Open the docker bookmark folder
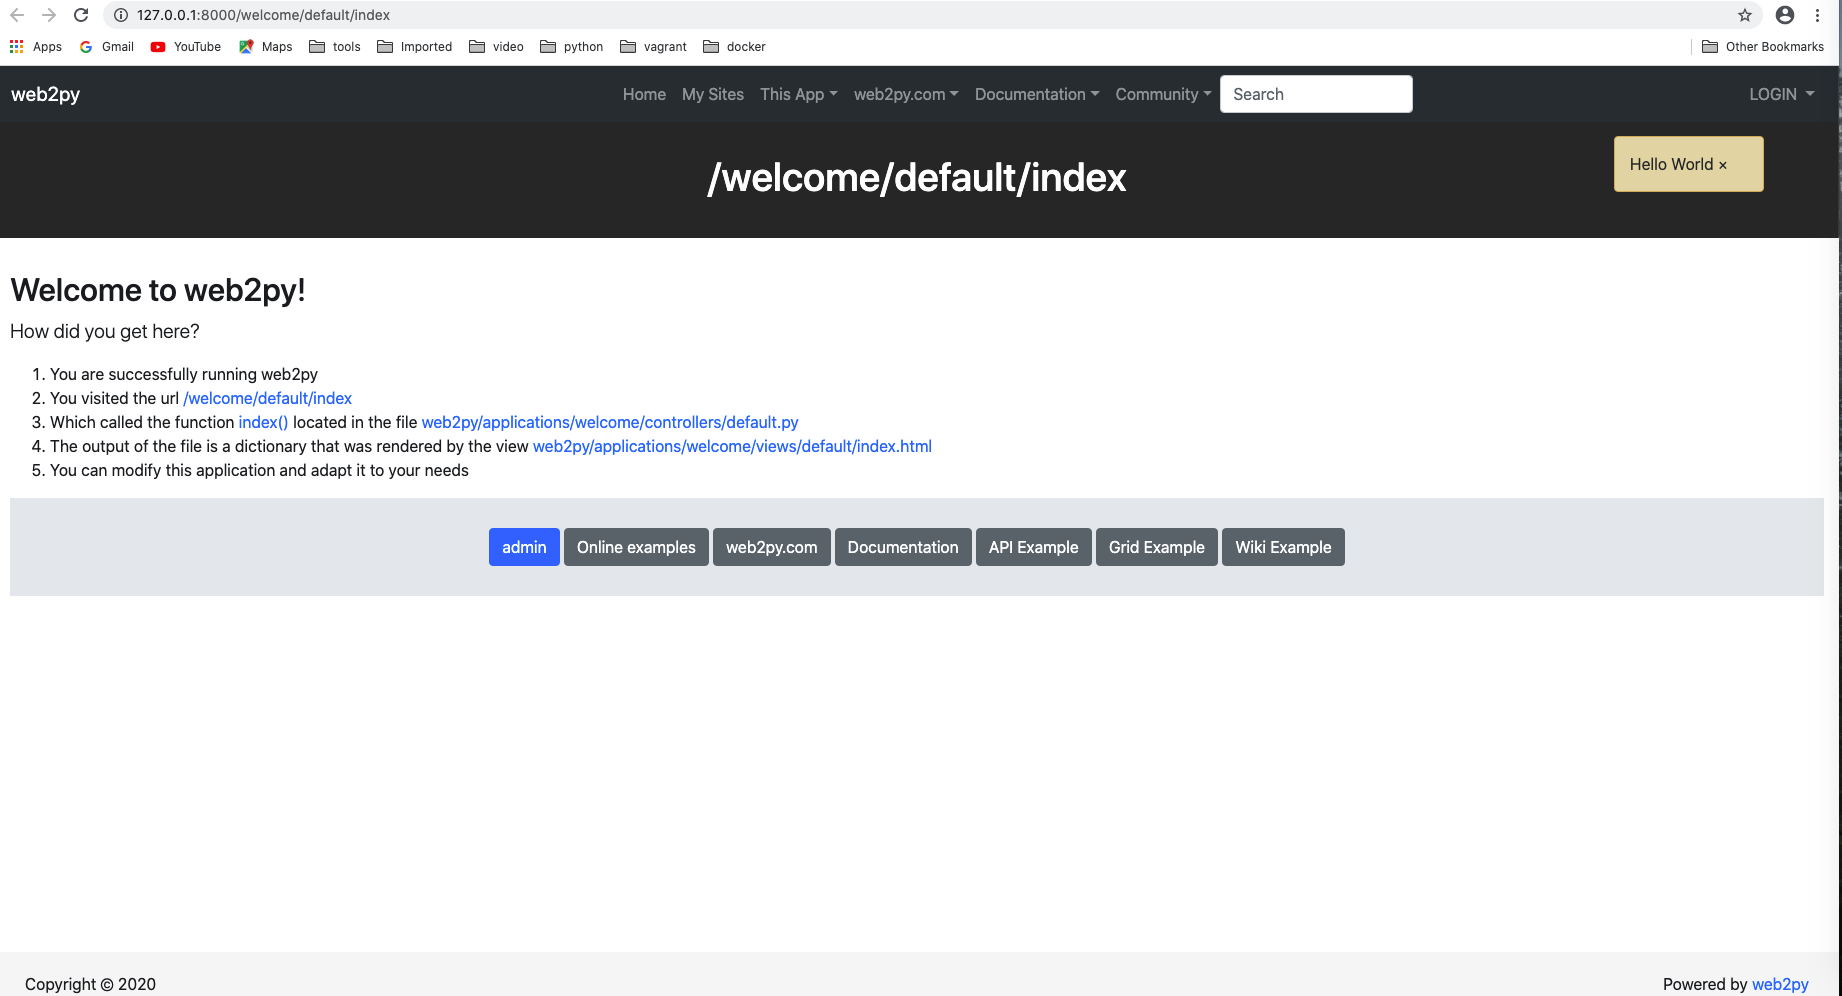Screen dimensions: 1842x996 click(735, 47)
